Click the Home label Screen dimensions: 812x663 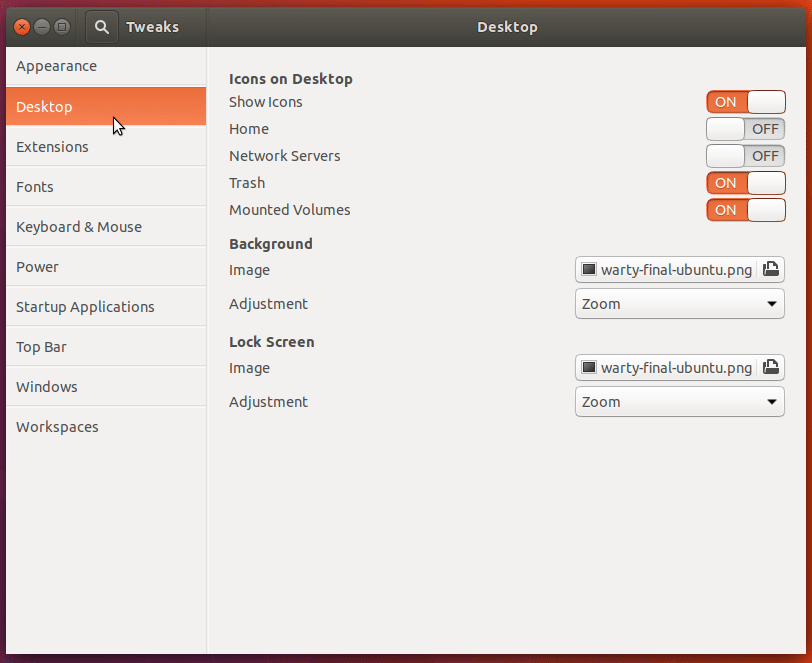pos(249,129)
